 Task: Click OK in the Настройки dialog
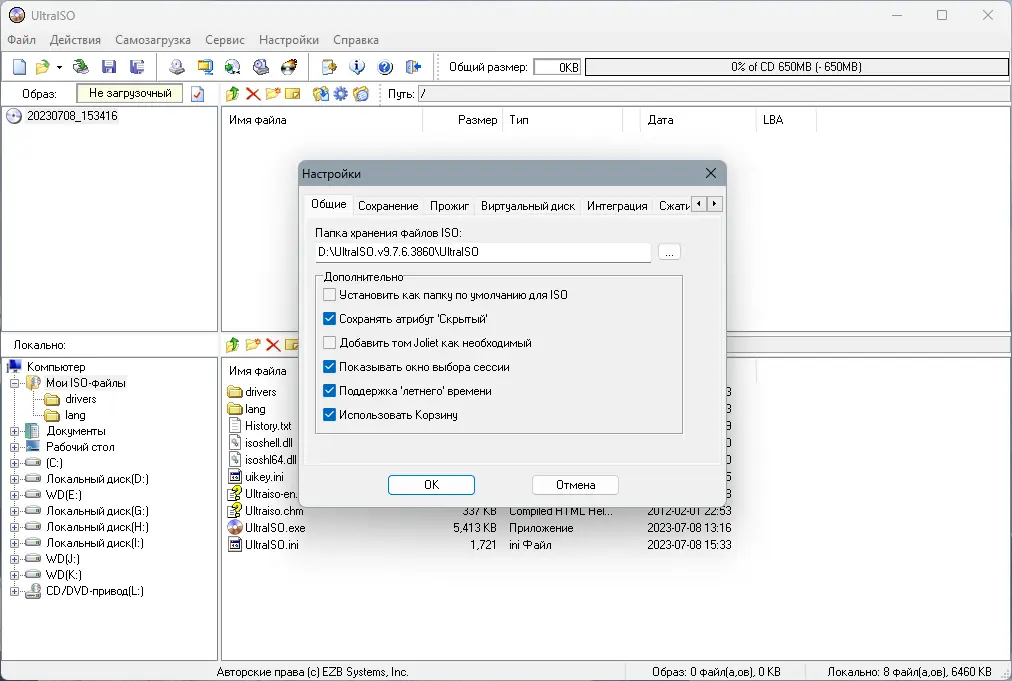tap(431, 485)
